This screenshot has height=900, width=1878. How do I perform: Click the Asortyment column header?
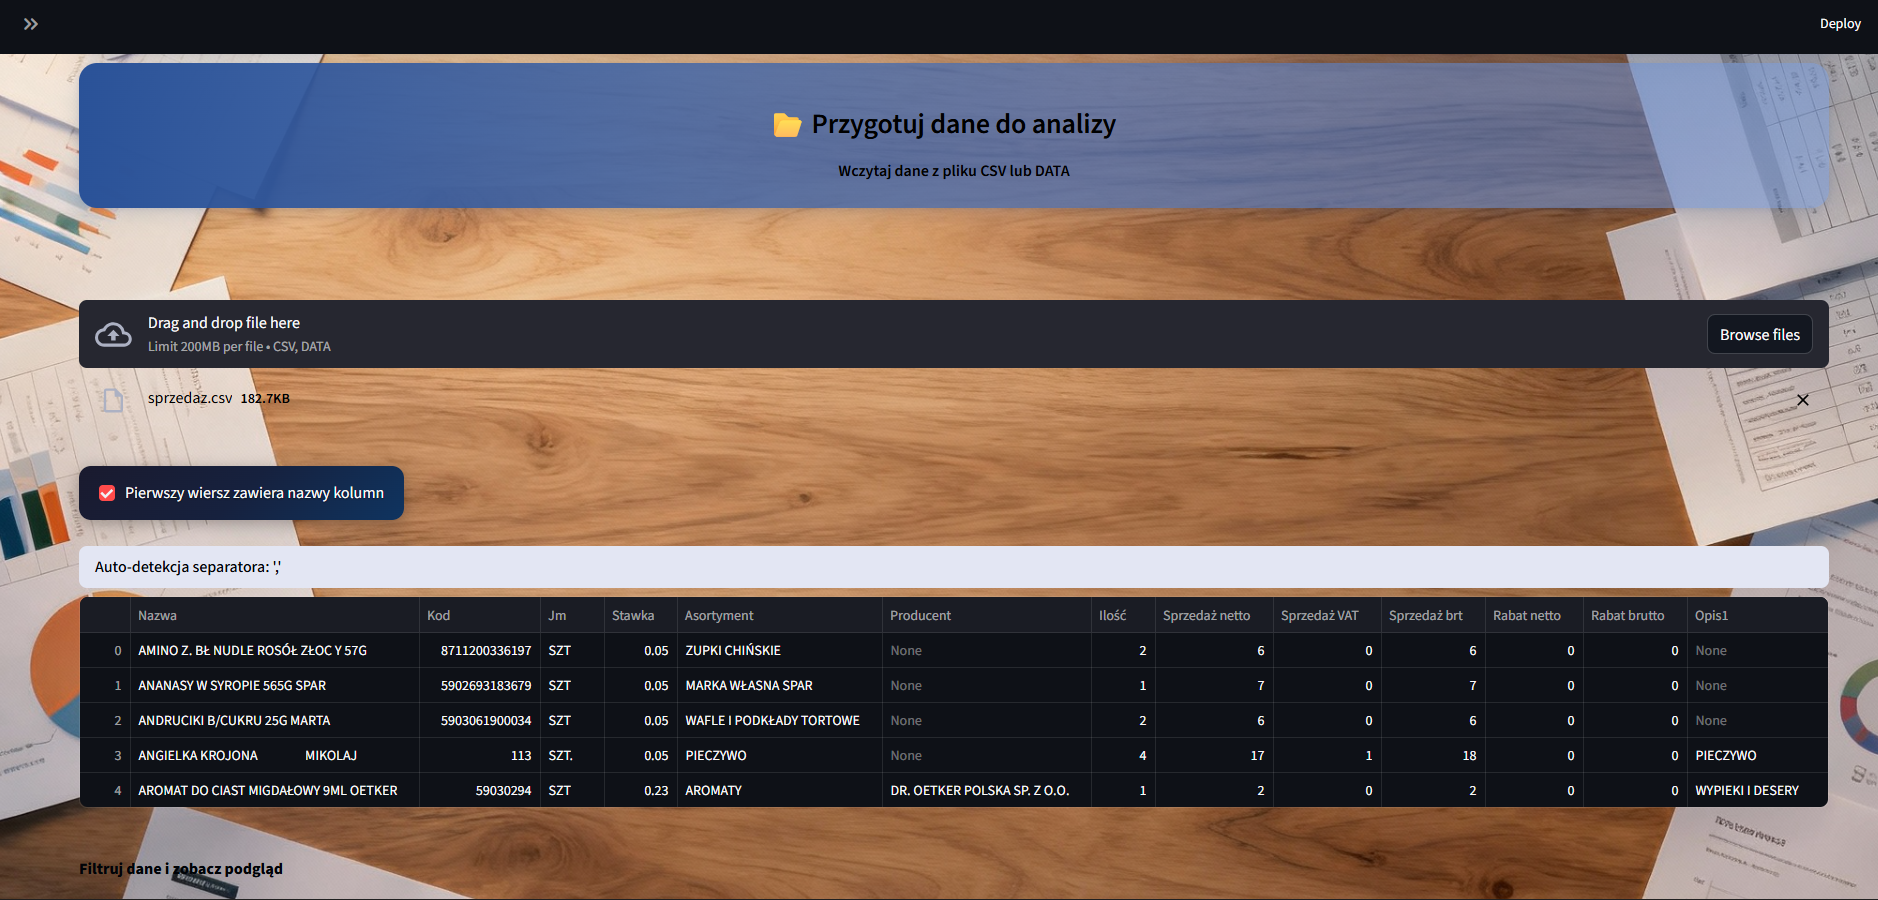[780, 615]
